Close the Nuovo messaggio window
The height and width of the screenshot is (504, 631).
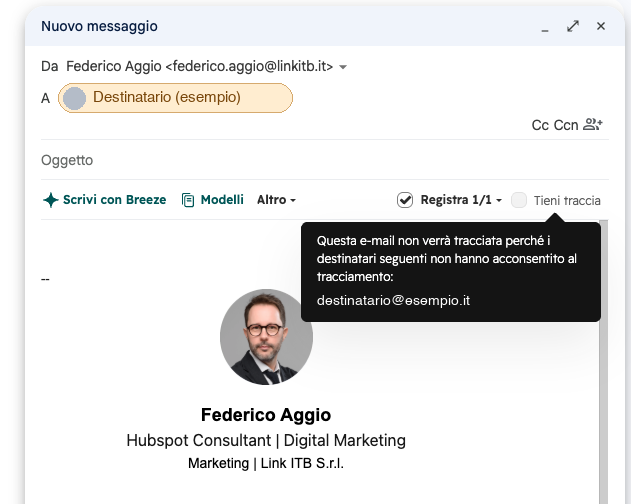coord(601,26)
